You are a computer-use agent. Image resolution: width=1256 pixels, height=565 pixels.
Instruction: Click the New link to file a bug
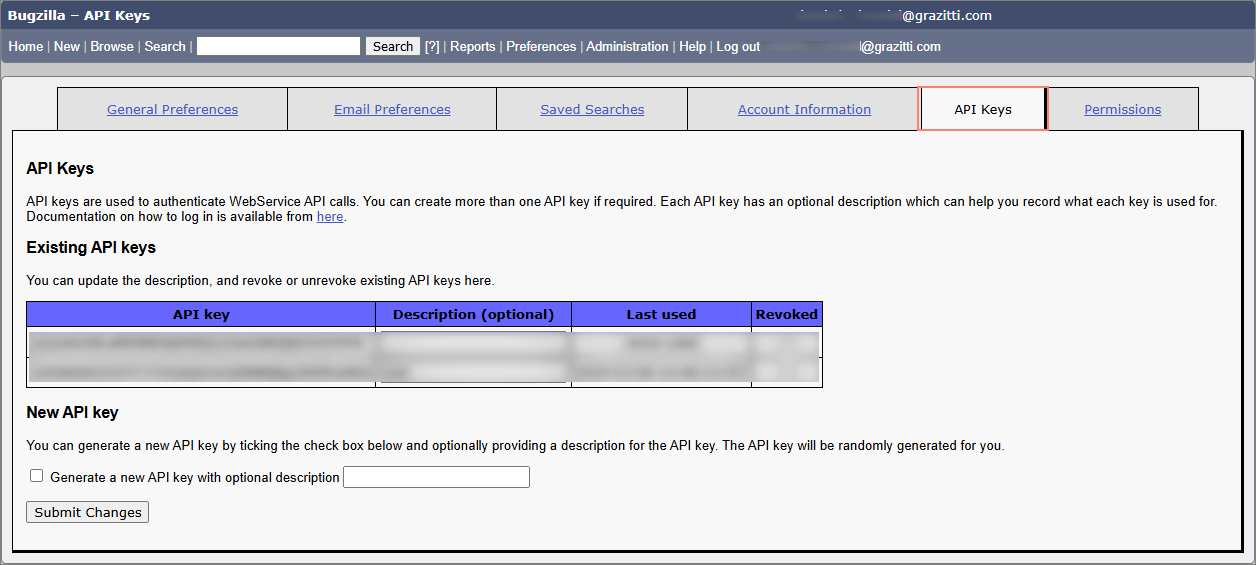(67, 47)
